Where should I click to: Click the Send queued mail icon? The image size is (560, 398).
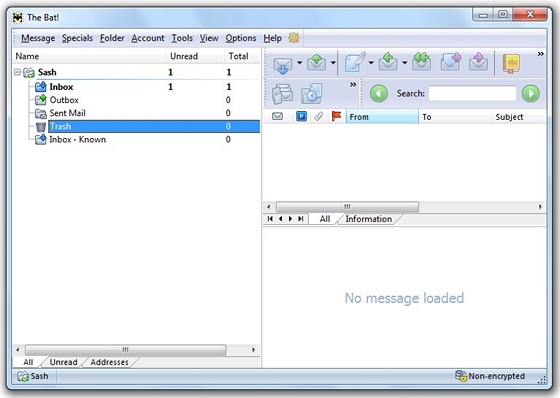click(x=316, y=63)
